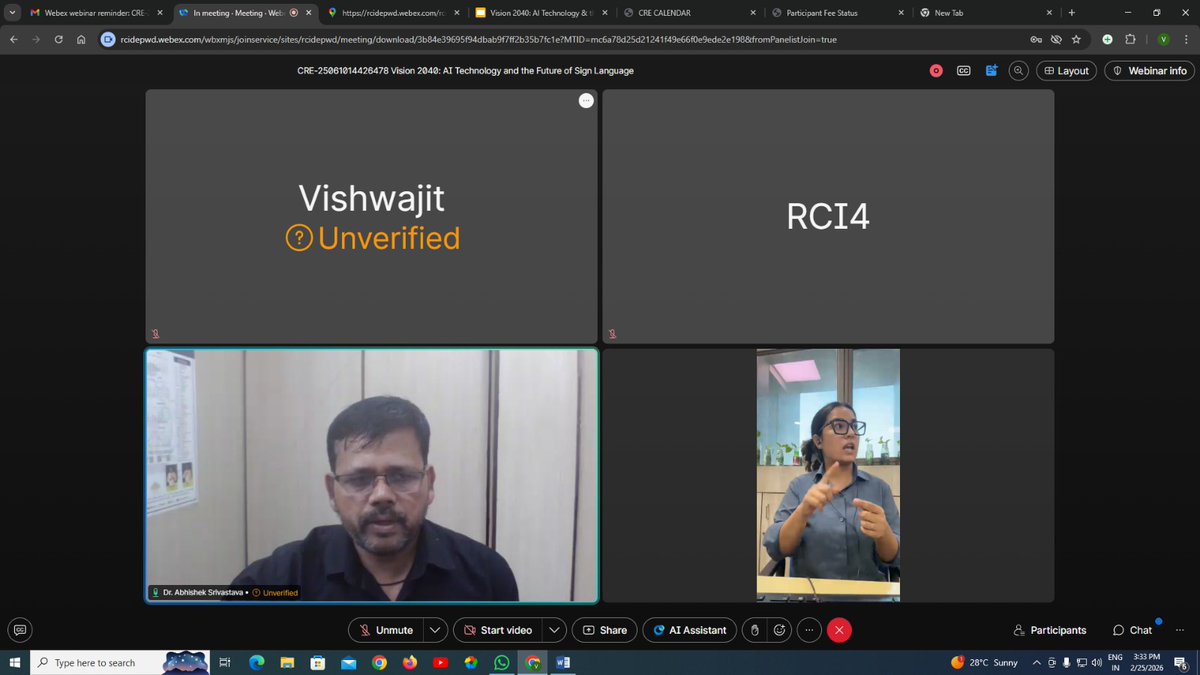This screenshot has height=675, width=1200.
Task: Open the Layout options
Action: 1066,71
